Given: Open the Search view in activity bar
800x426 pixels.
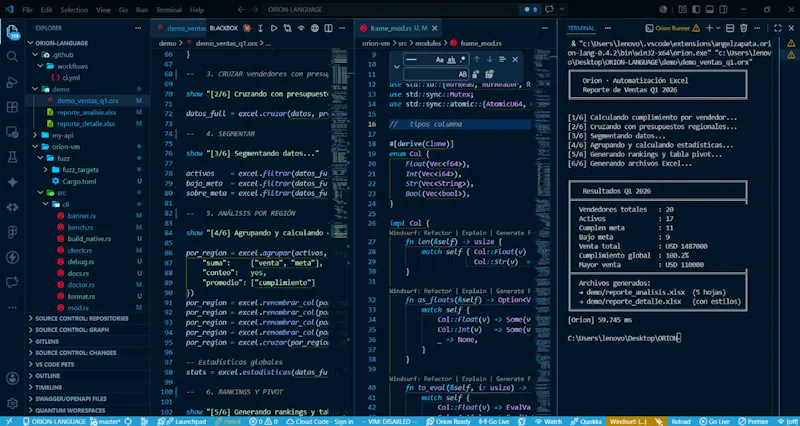Looking at the screenshot, I should pyautogui.click(x=12, y=57).
